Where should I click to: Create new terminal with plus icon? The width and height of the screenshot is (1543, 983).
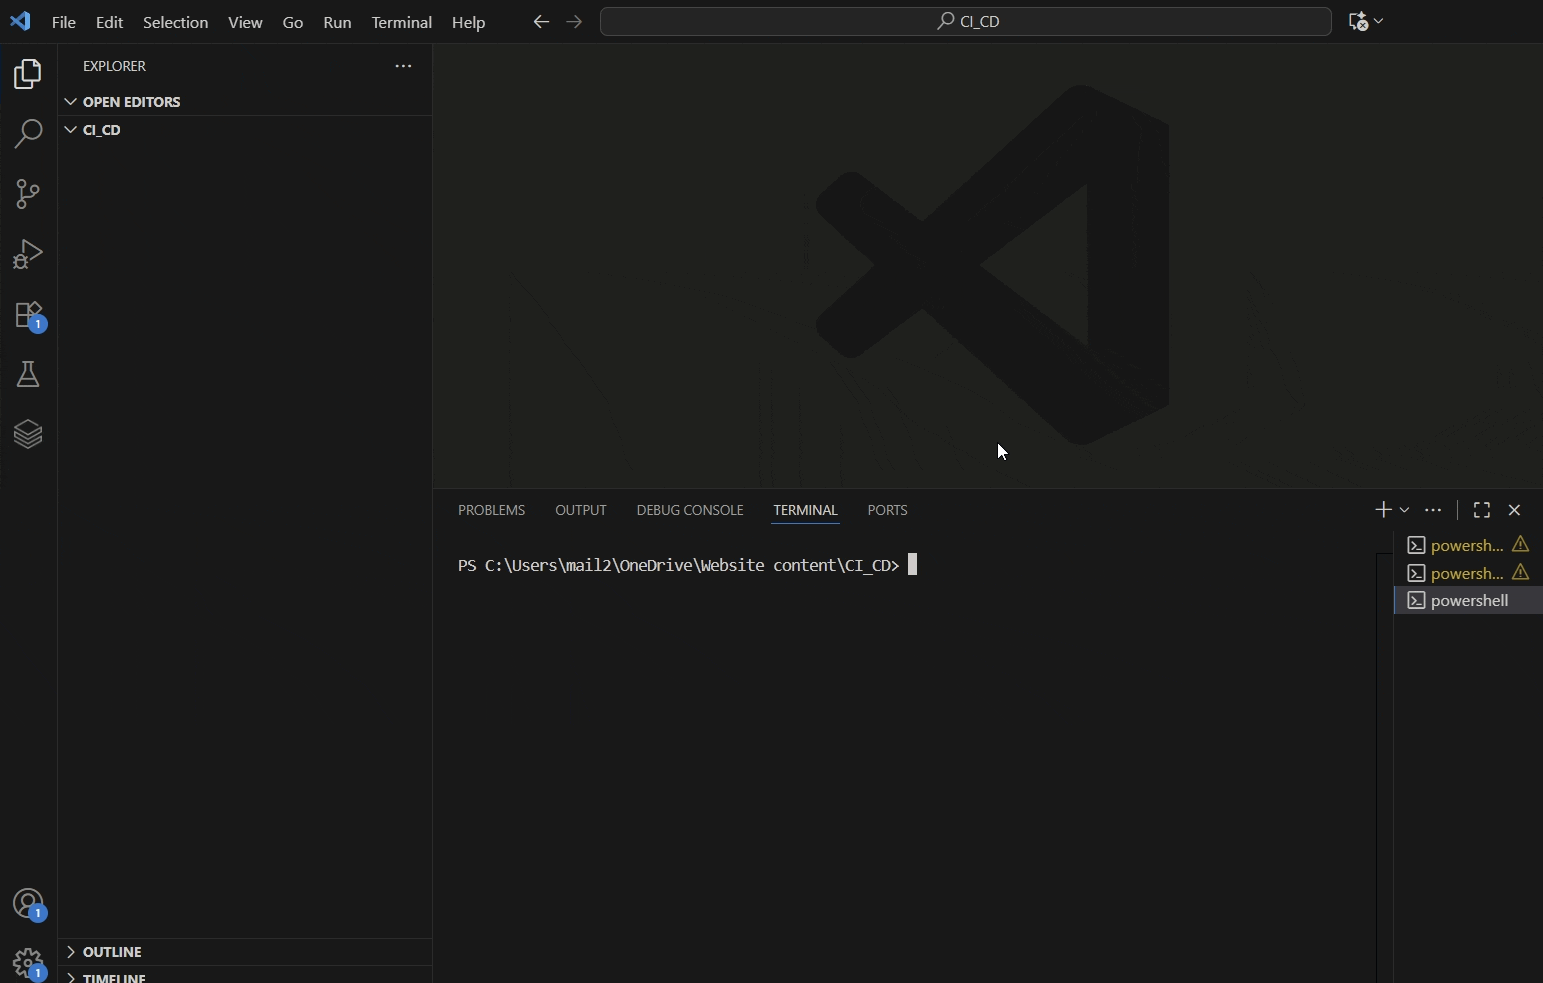pyautogui.click(x=1383, y=510)
